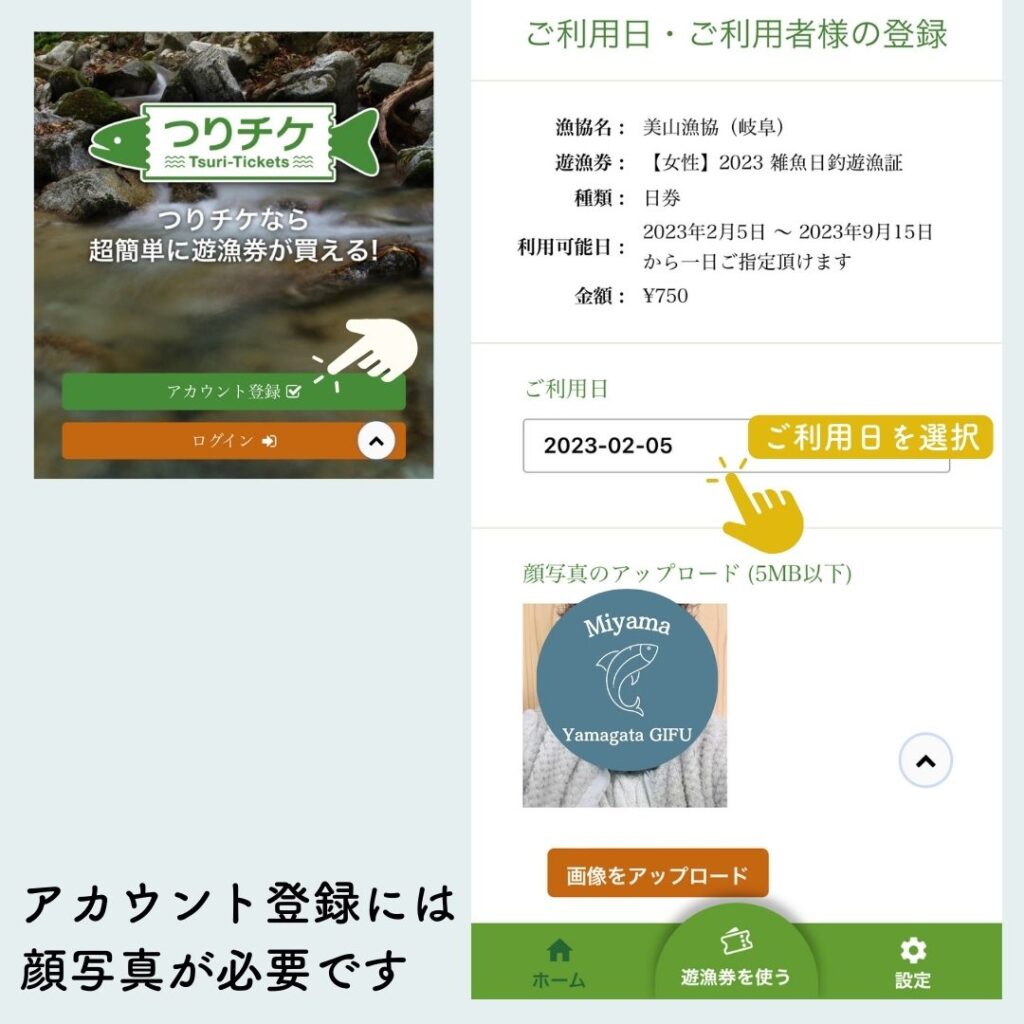
Task: Tap the up chevron on the login bar
Action: 376,441
